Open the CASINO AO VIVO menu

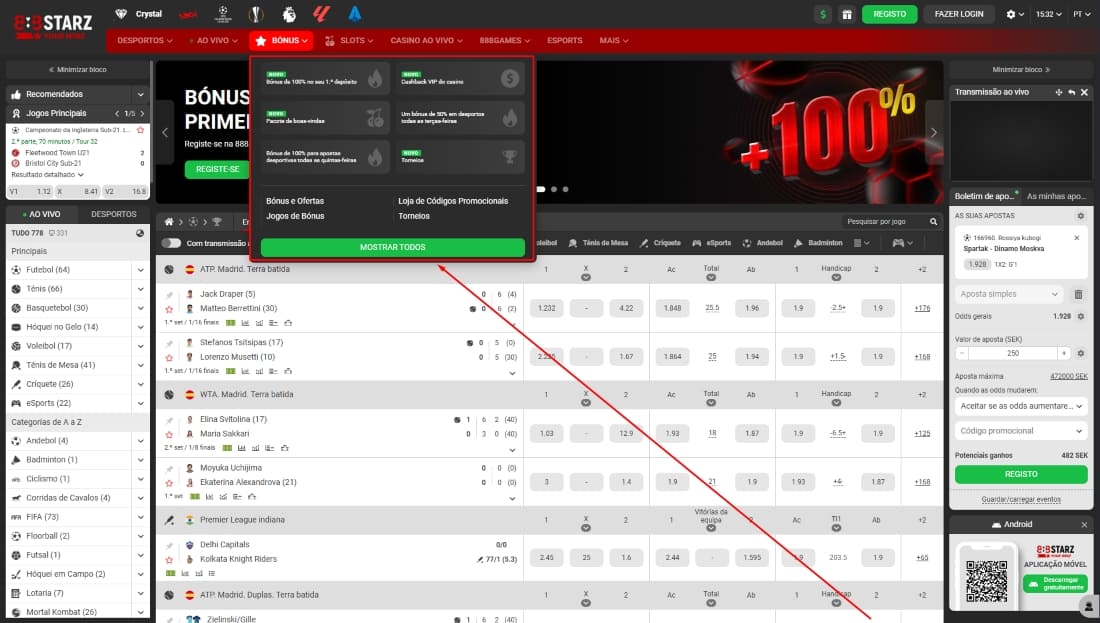point(426,41)
